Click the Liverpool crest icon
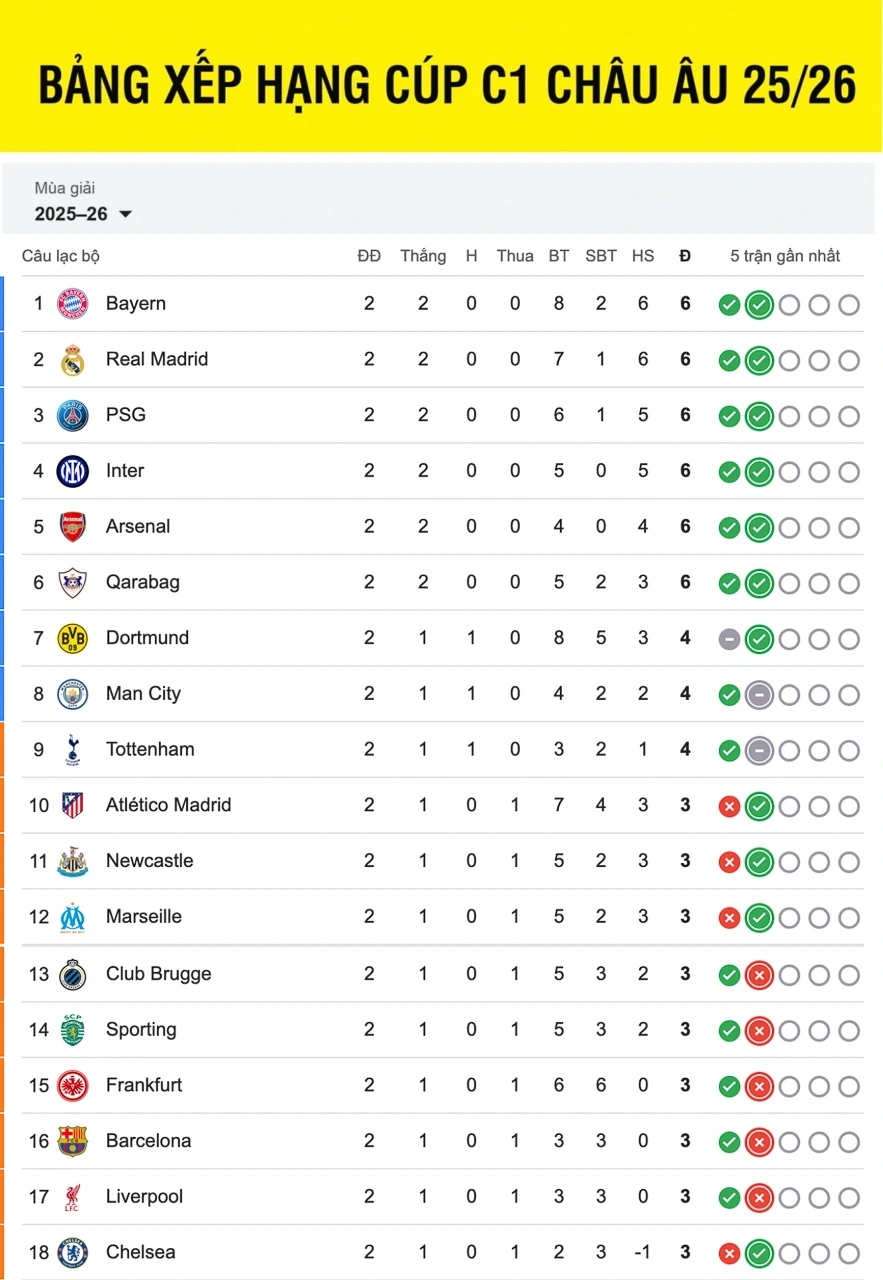This screenshot has width=883, height=1280. coord(73,1197)
